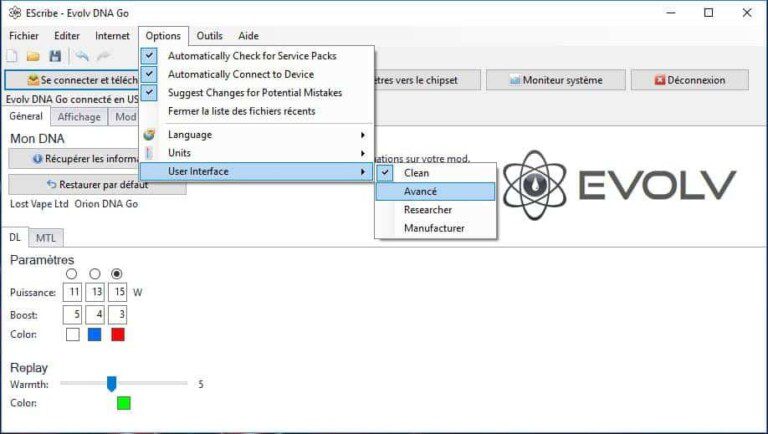Choose the Manufacturer interface option
The width and height of the screenshot is (768, 434).
pos(435,228)
